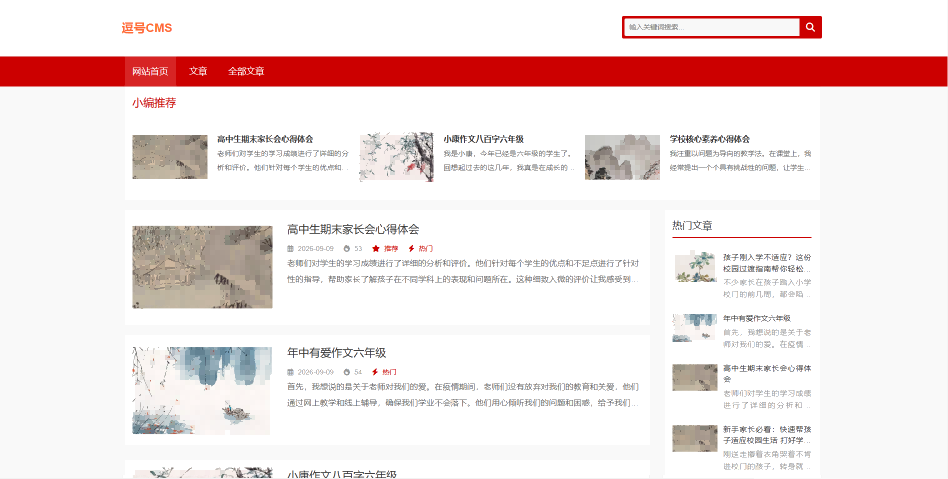948x479 pixels.
Task: Click sidebar thumbnail for 高中生期末家长会心得体会
Action: click(695, 377)
